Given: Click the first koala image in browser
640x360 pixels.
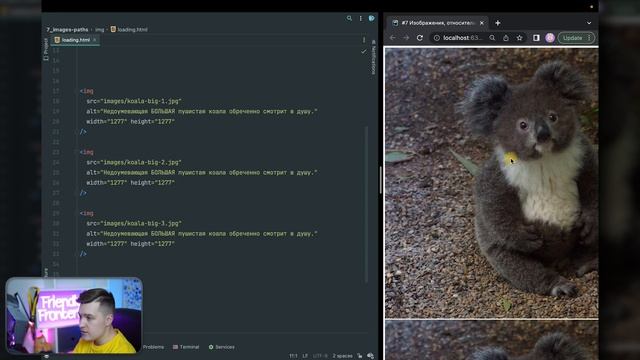Looking at the screenshot, I should point(491,183).
